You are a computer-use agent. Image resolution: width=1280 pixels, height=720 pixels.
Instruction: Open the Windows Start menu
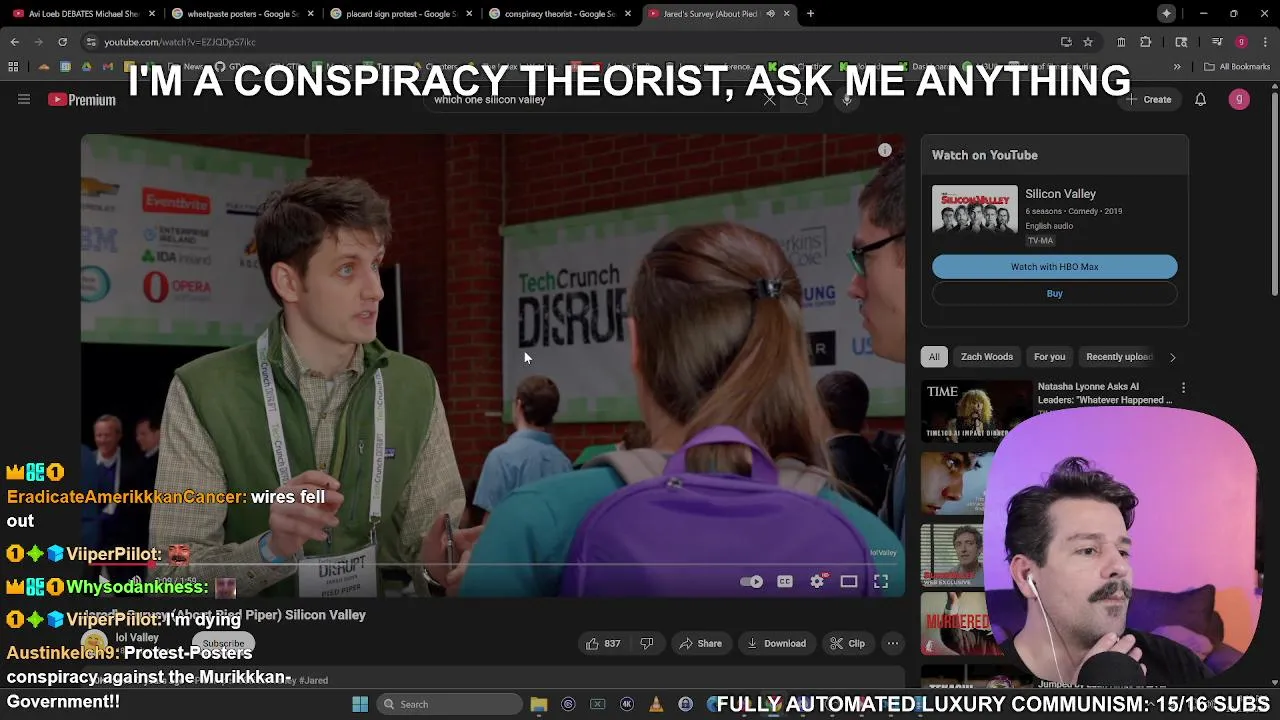360,704
